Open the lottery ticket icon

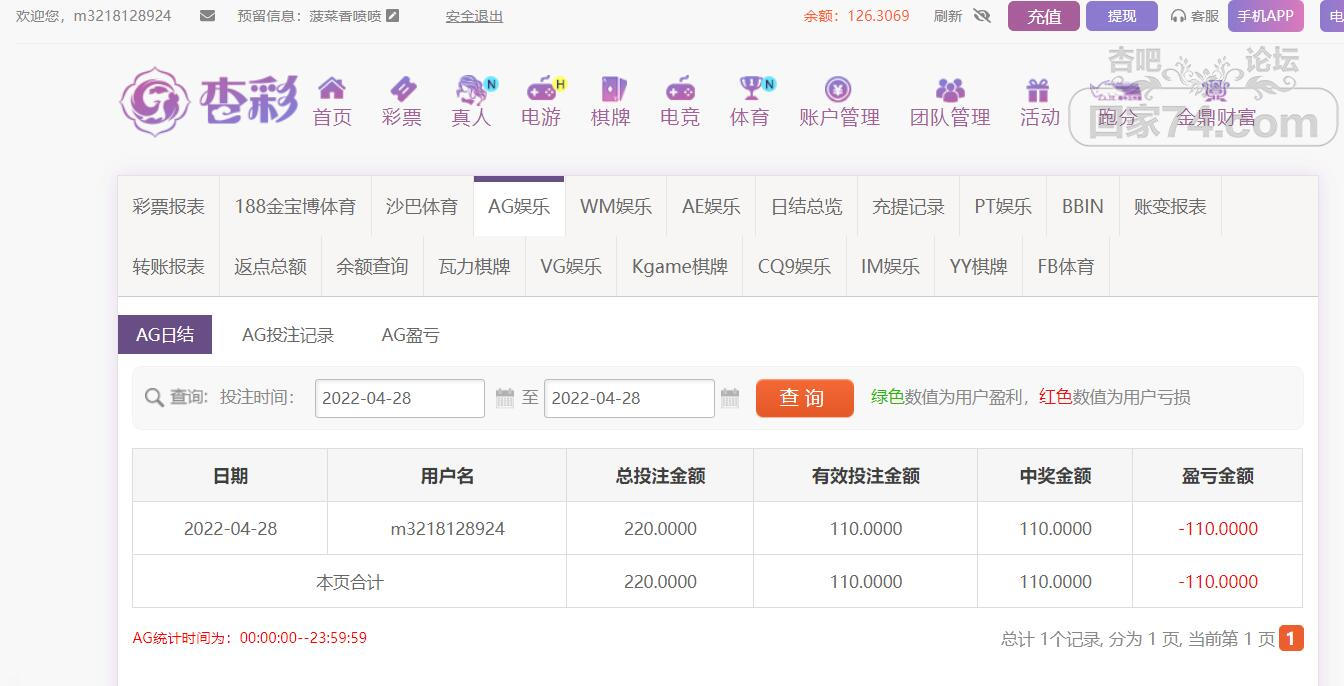point(402,89)
